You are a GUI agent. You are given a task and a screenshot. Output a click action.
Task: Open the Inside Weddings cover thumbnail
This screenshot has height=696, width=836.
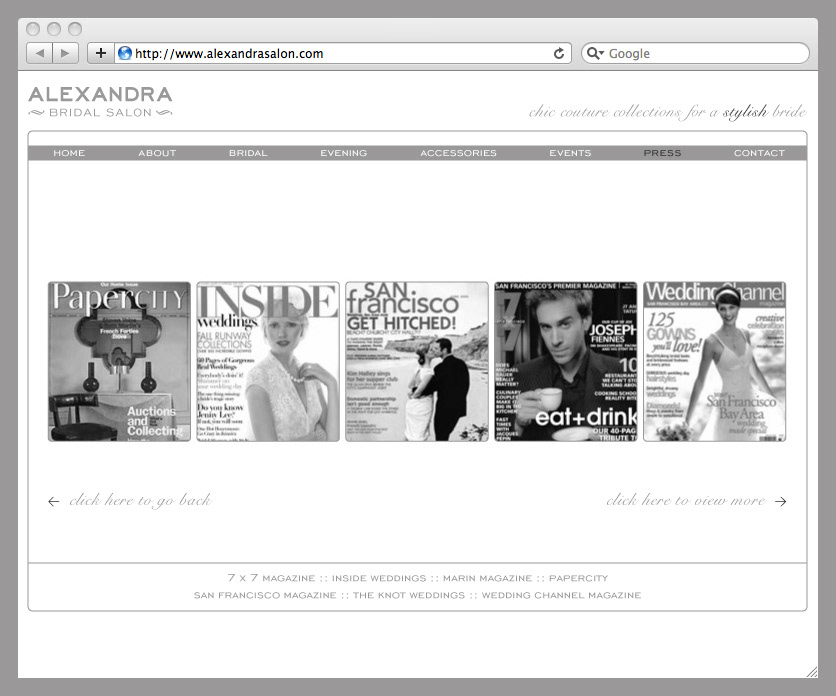pos(268,362)
